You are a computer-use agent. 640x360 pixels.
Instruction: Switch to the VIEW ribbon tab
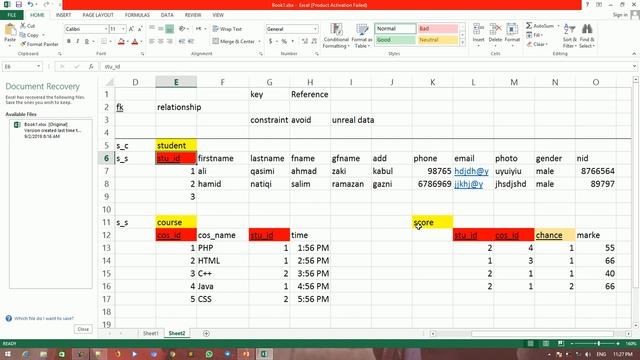(x=218, y=15)
